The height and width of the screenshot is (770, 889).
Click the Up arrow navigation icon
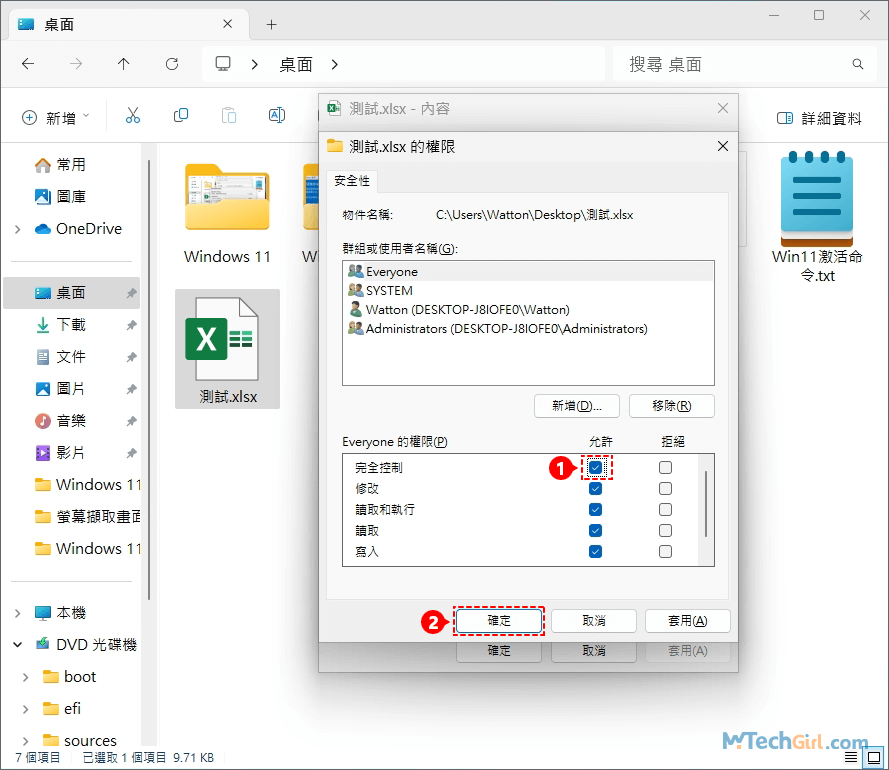123,64
